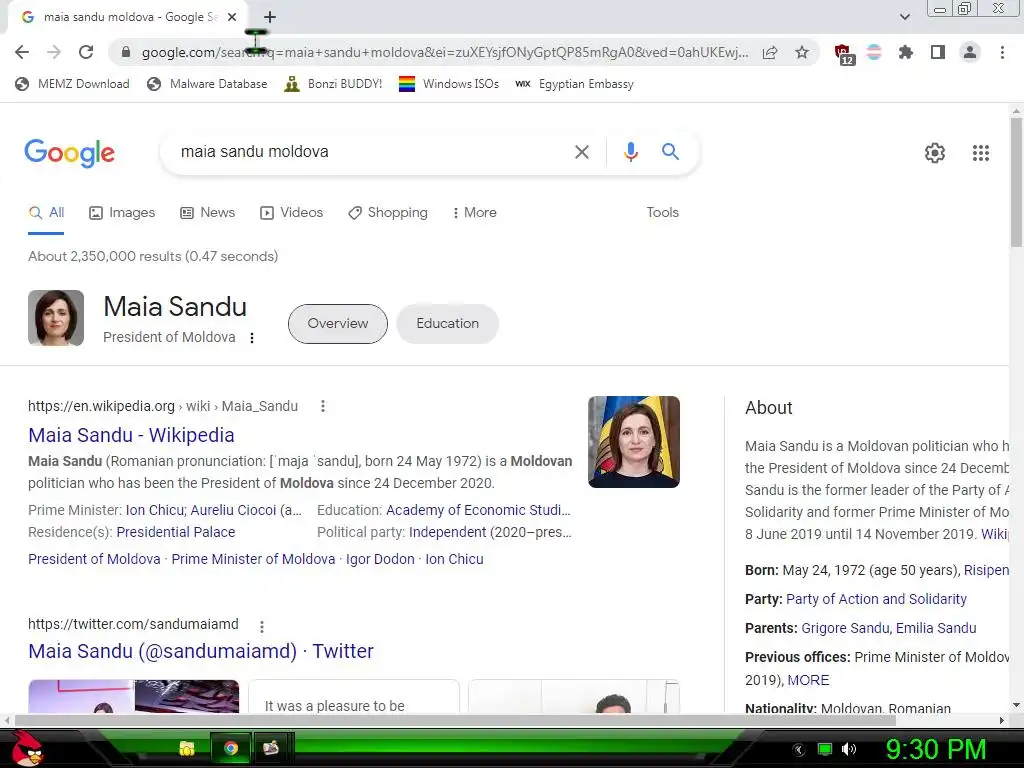This screenshot has width=1024, height=768.
Task: Open the Ion Chicu sitelink
Action: 455,560
